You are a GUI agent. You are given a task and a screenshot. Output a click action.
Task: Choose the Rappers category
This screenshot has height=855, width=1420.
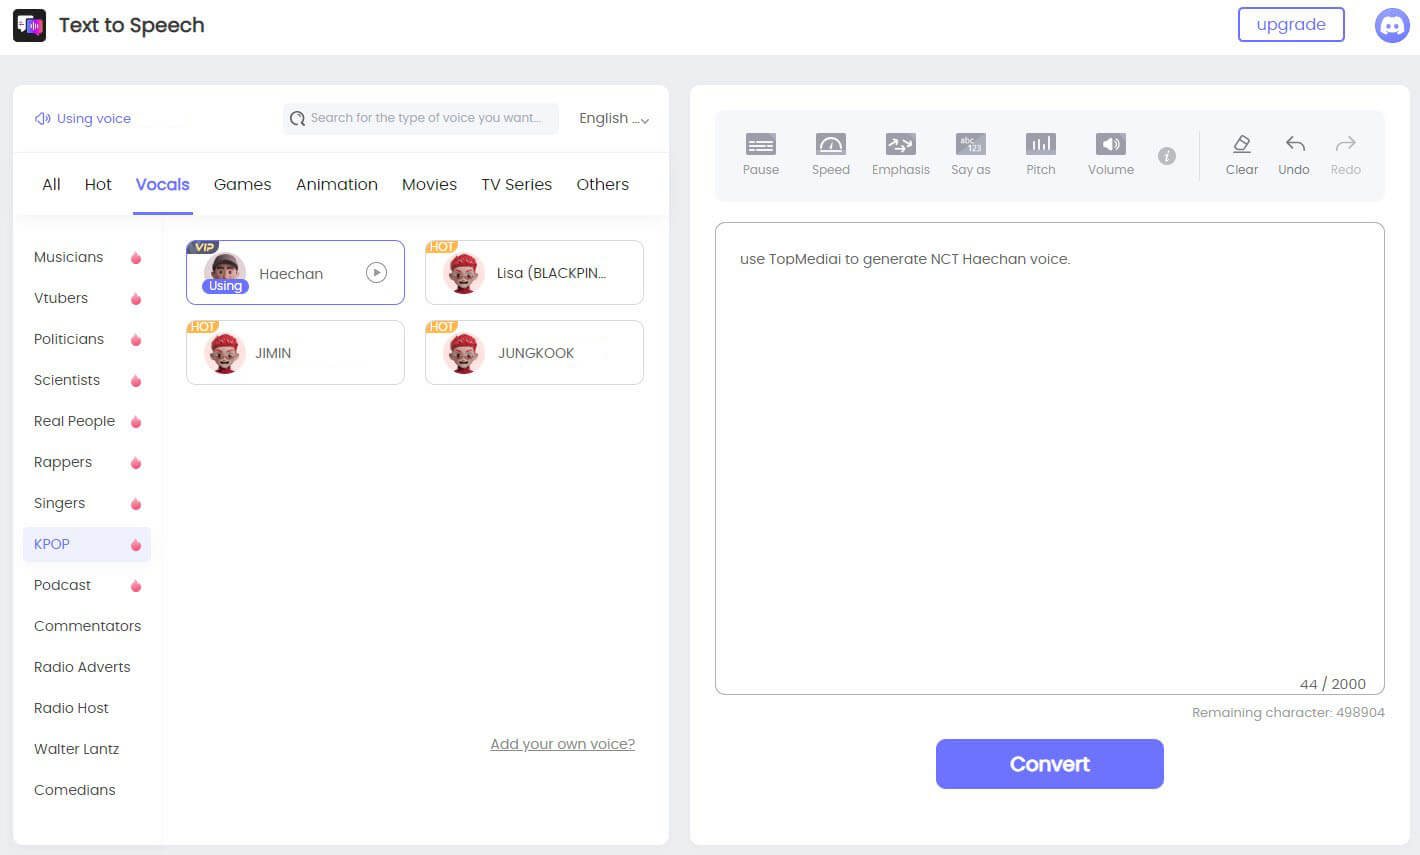coord(63,462)
